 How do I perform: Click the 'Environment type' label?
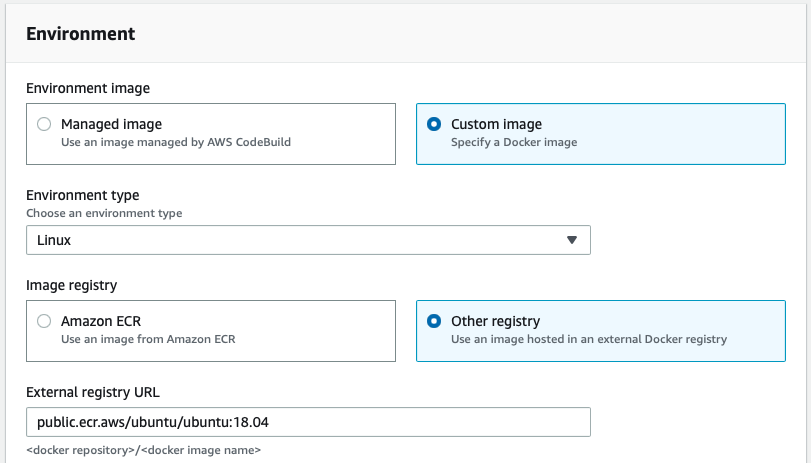tap(82, 195)
